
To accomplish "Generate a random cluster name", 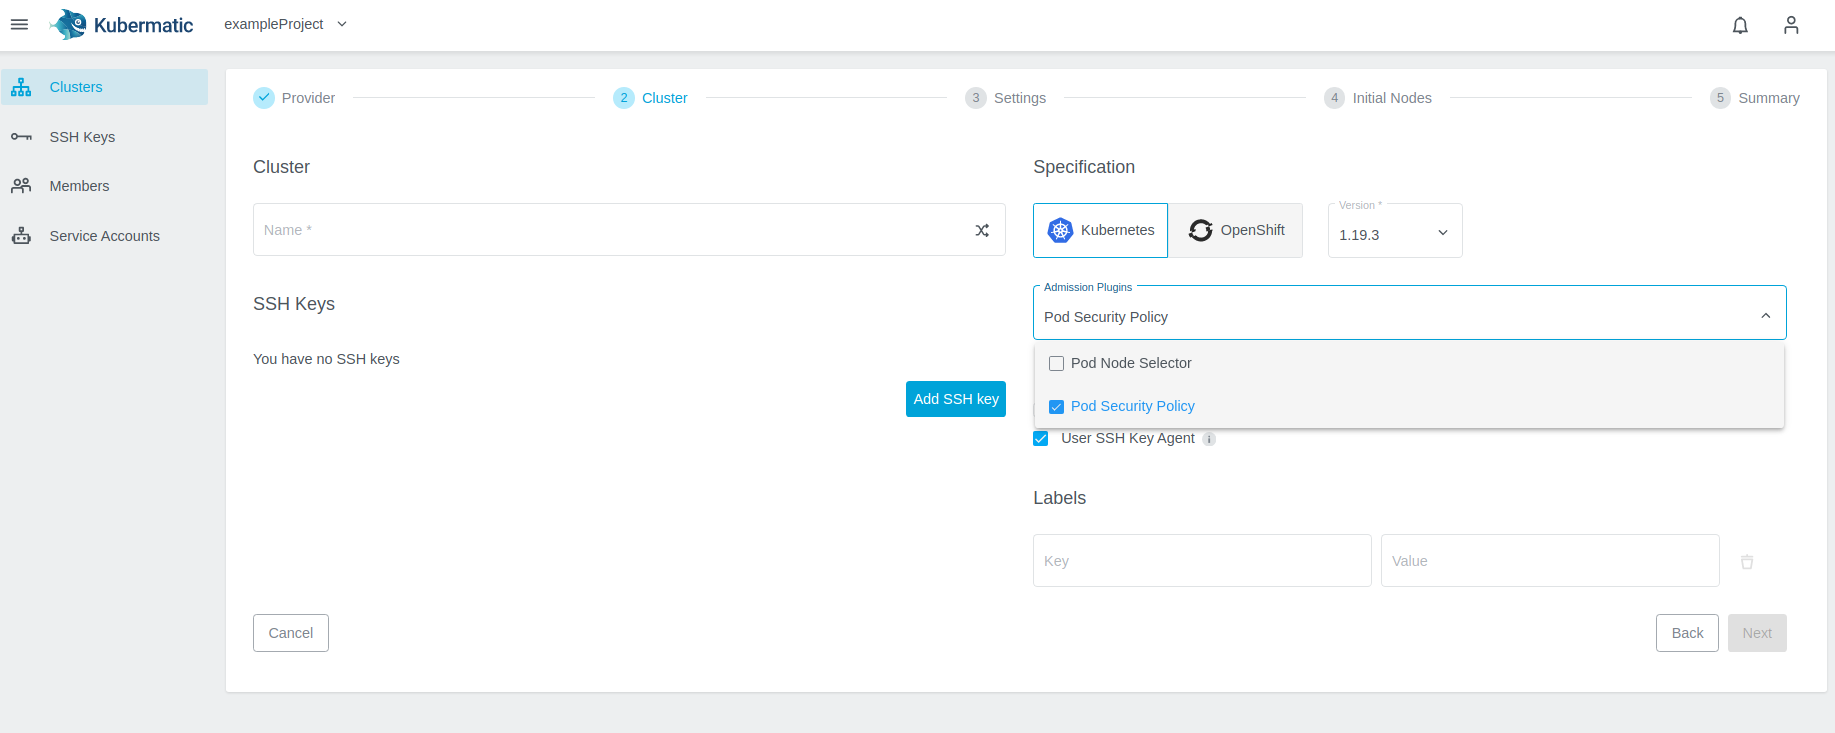I will (x=982, y=230).
